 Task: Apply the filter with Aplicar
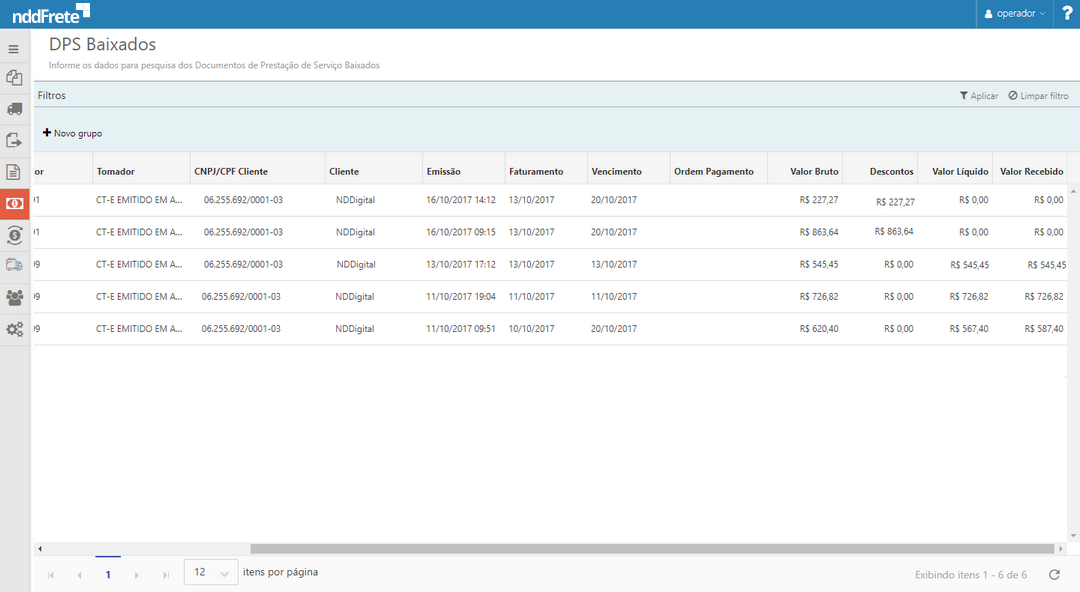[978, 96]
